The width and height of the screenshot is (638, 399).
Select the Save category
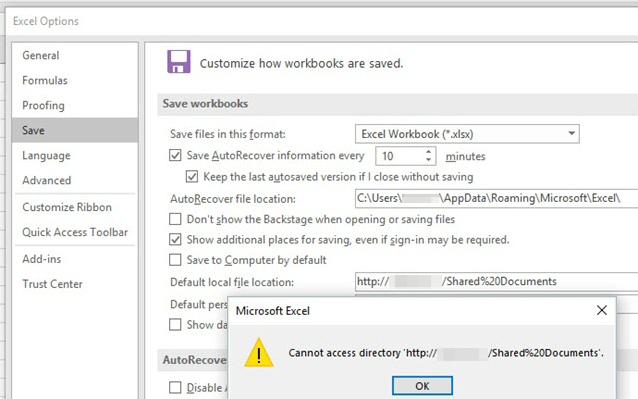[x=75, y=130]
